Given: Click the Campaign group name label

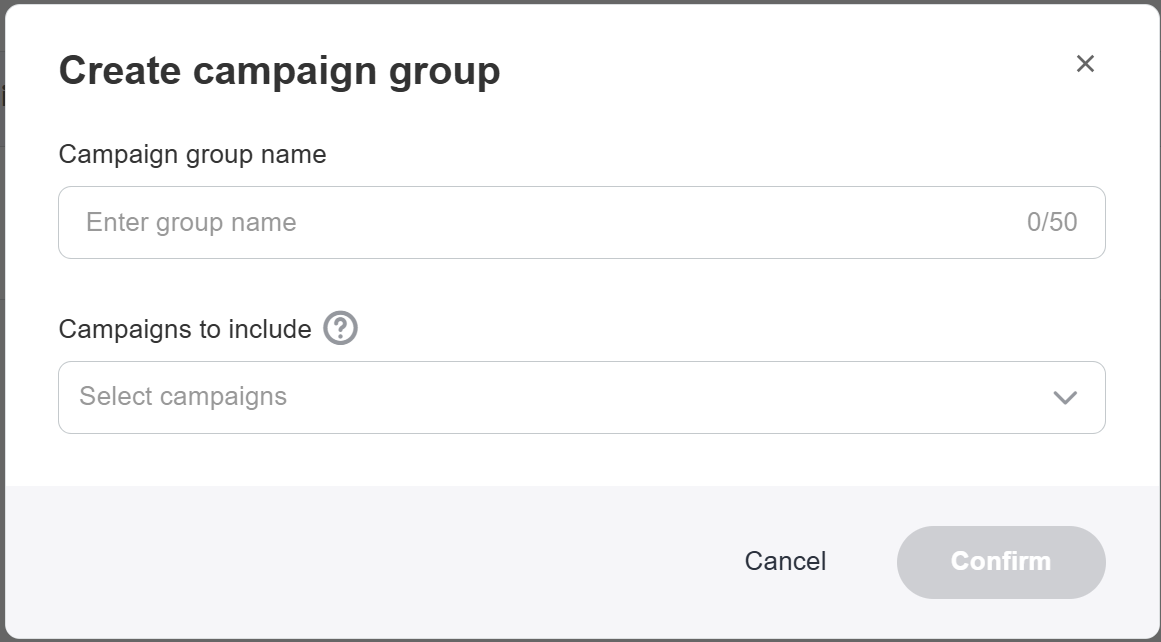Looking at the screenshot, I should coord(193,154).
